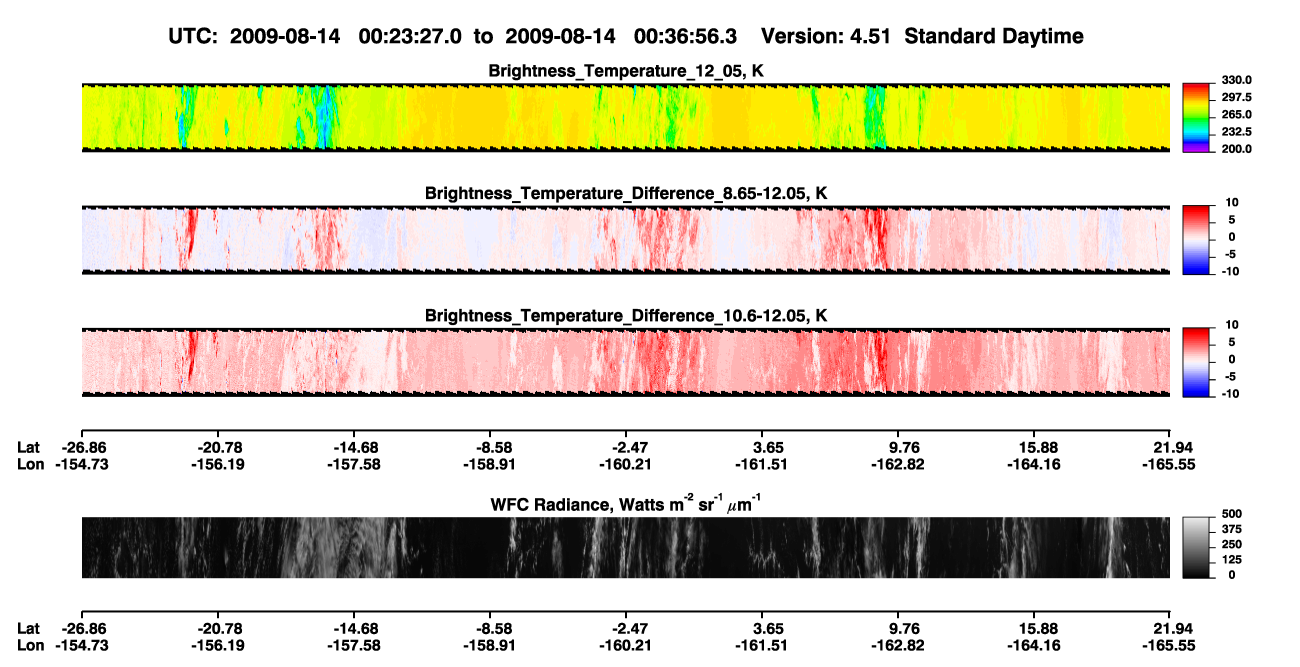This screenshot has height=667, width=1300.
Task: Click the UTC start time 00:23:27.0
Action: (410, 36)
